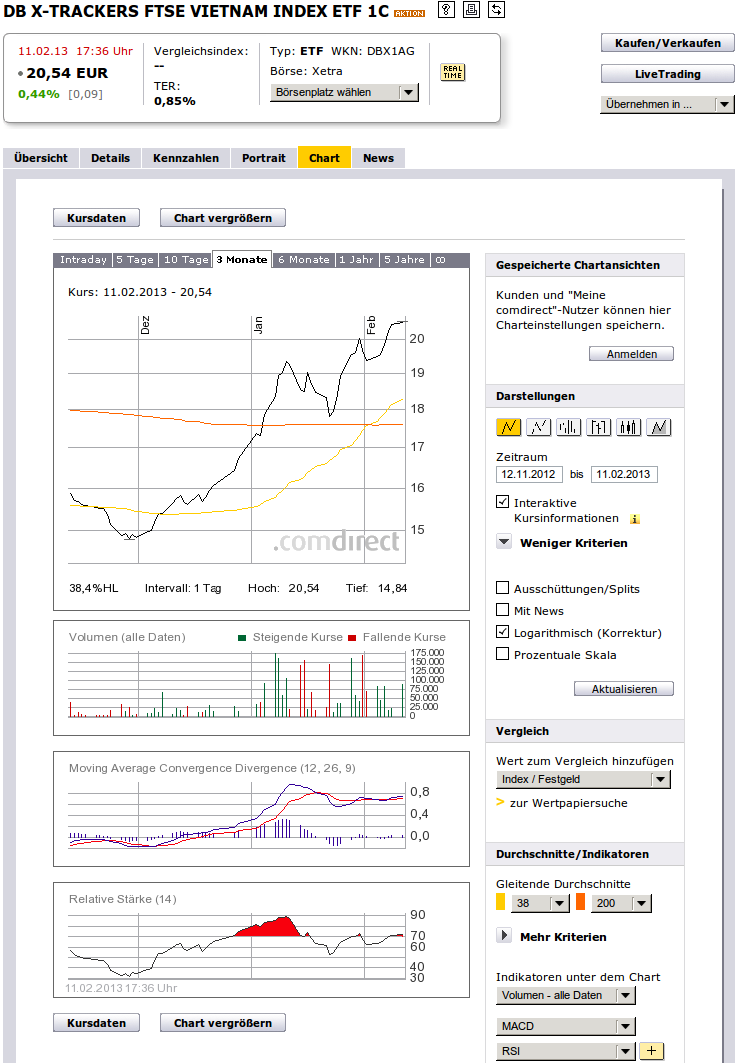The width and height of the screenshot is (738, 1063).
Task: Select 10 Tage chart period
Action: 186,260
